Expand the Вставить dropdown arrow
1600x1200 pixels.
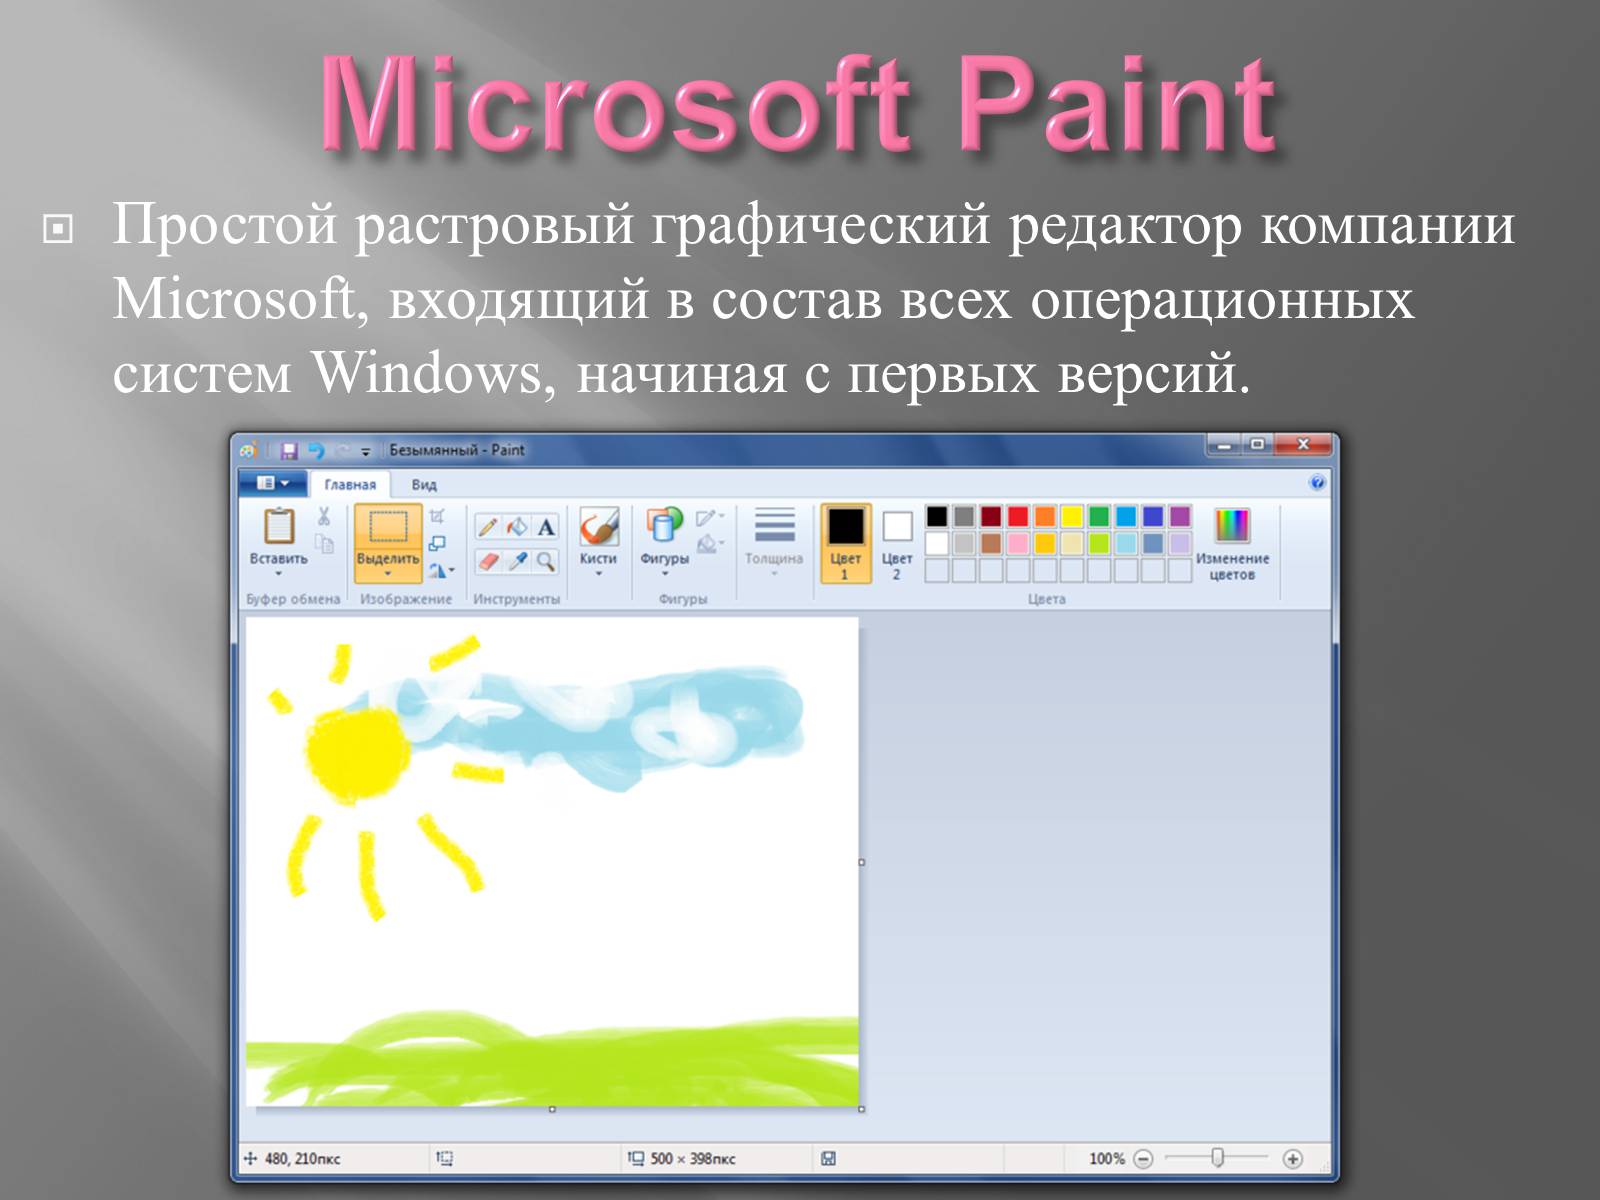(278, 574)
